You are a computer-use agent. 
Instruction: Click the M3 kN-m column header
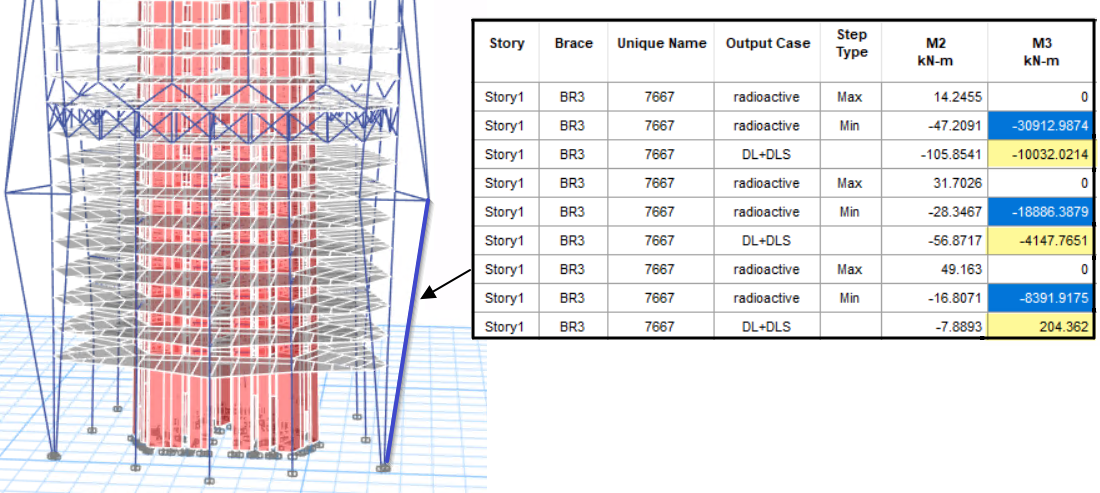1041,52
